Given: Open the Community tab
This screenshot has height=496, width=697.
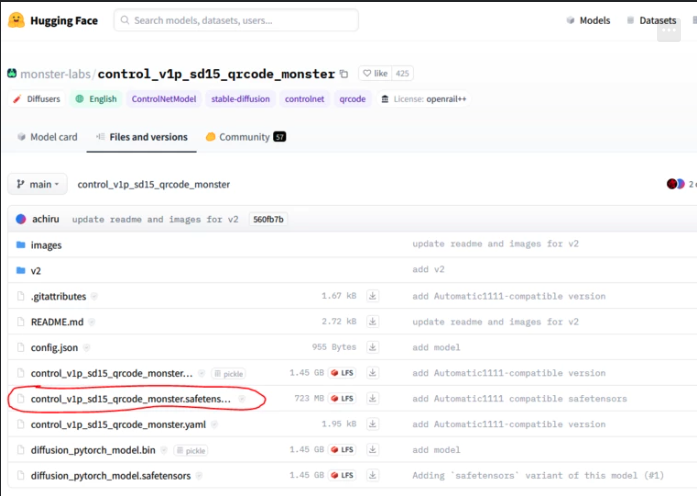Looking at the screenshot, I should coord(244,137).
